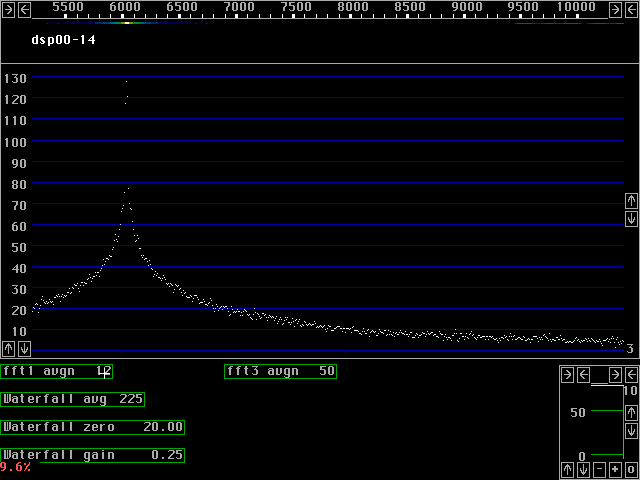
Task: Click the 40 dB scale label
Action: [x=18, y=269]
